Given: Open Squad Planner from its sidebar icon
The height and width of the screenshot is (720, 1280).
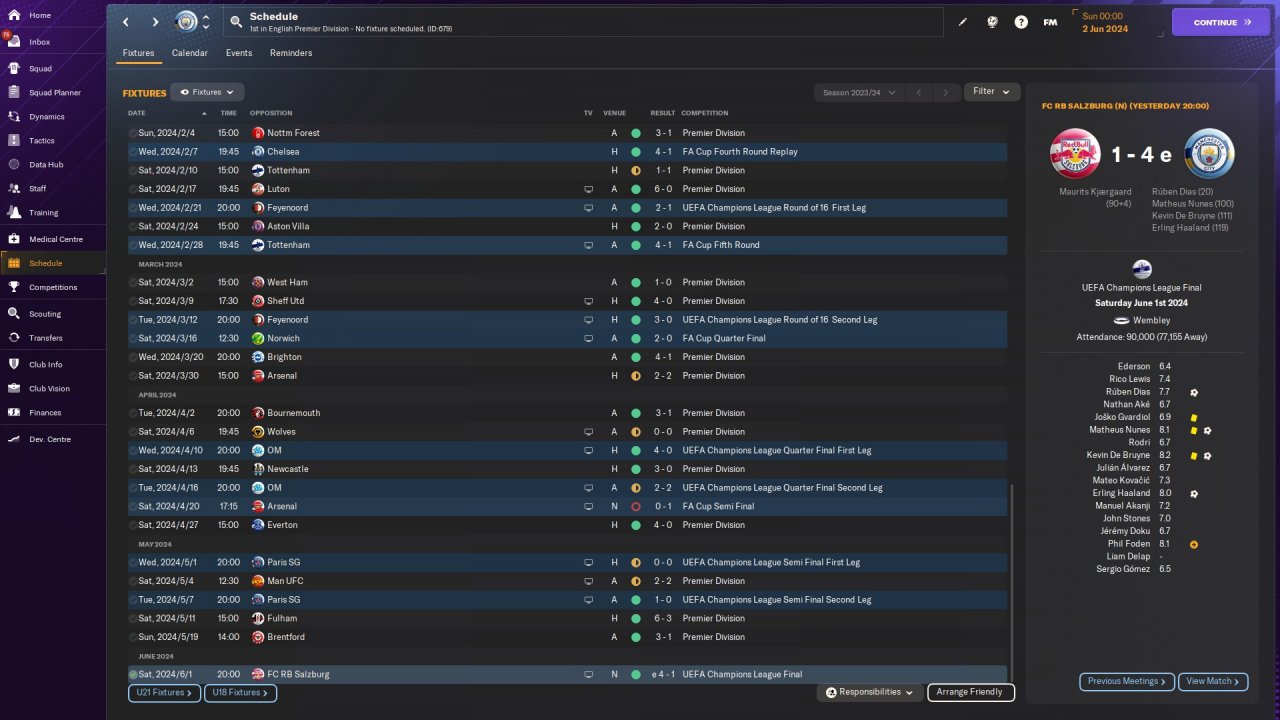Looking at the screenshot, I should 14,93.
